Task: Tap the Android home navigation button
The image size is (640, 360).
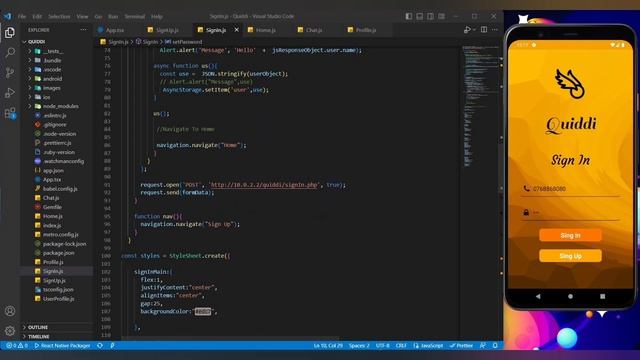Action: 570,296
